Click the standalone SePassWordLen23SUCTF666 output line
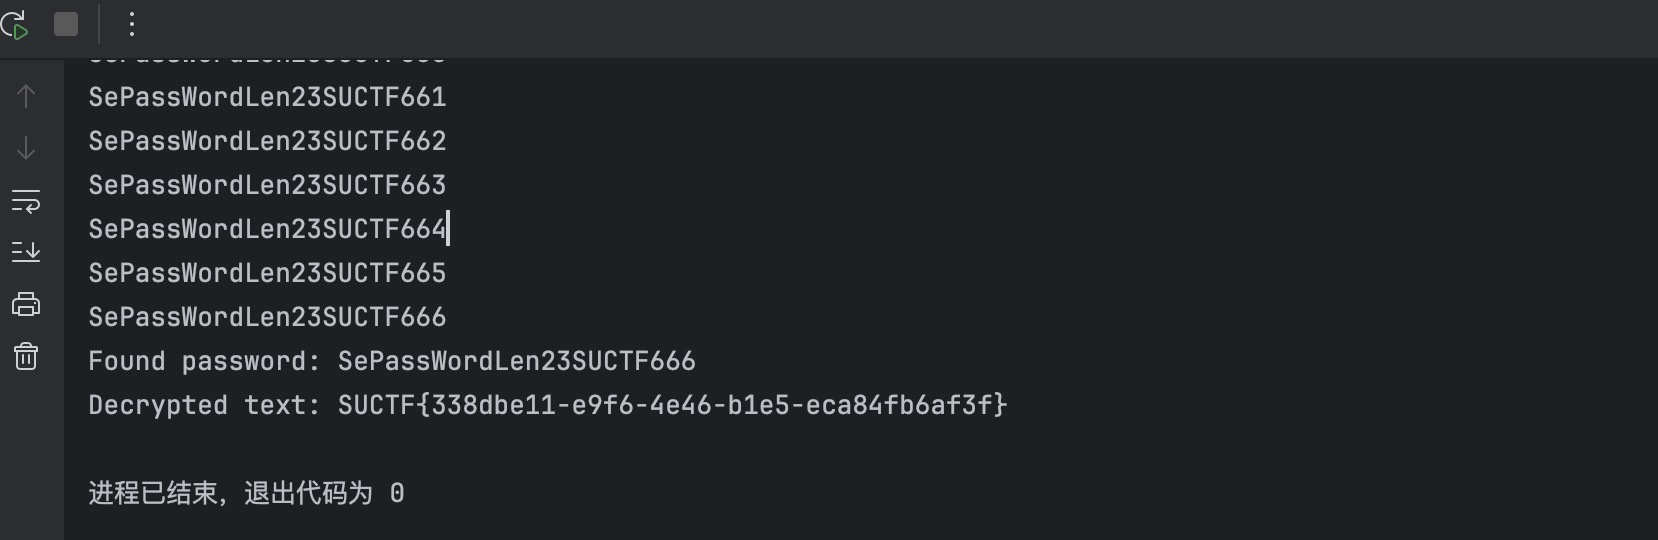The width and height of the screenshot is (1658, 540). [x=267, y=317]
